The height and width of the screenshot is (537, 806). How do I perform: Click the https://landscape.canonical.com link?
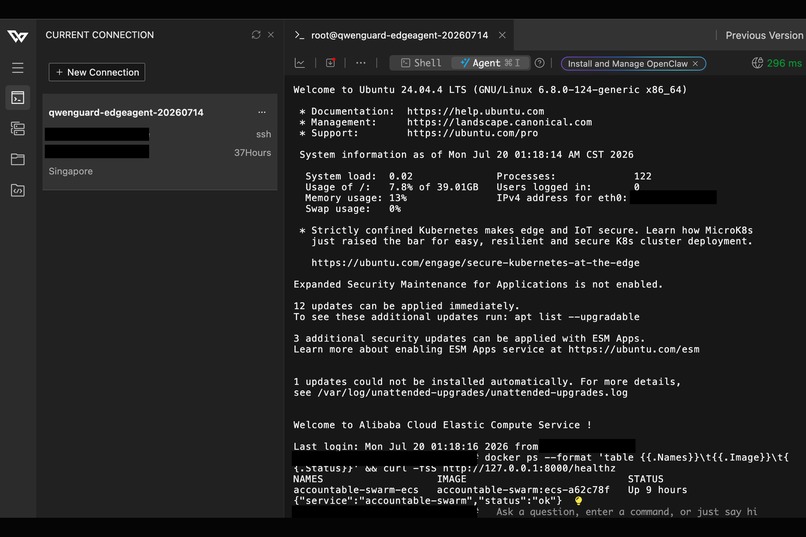(500, 122)
